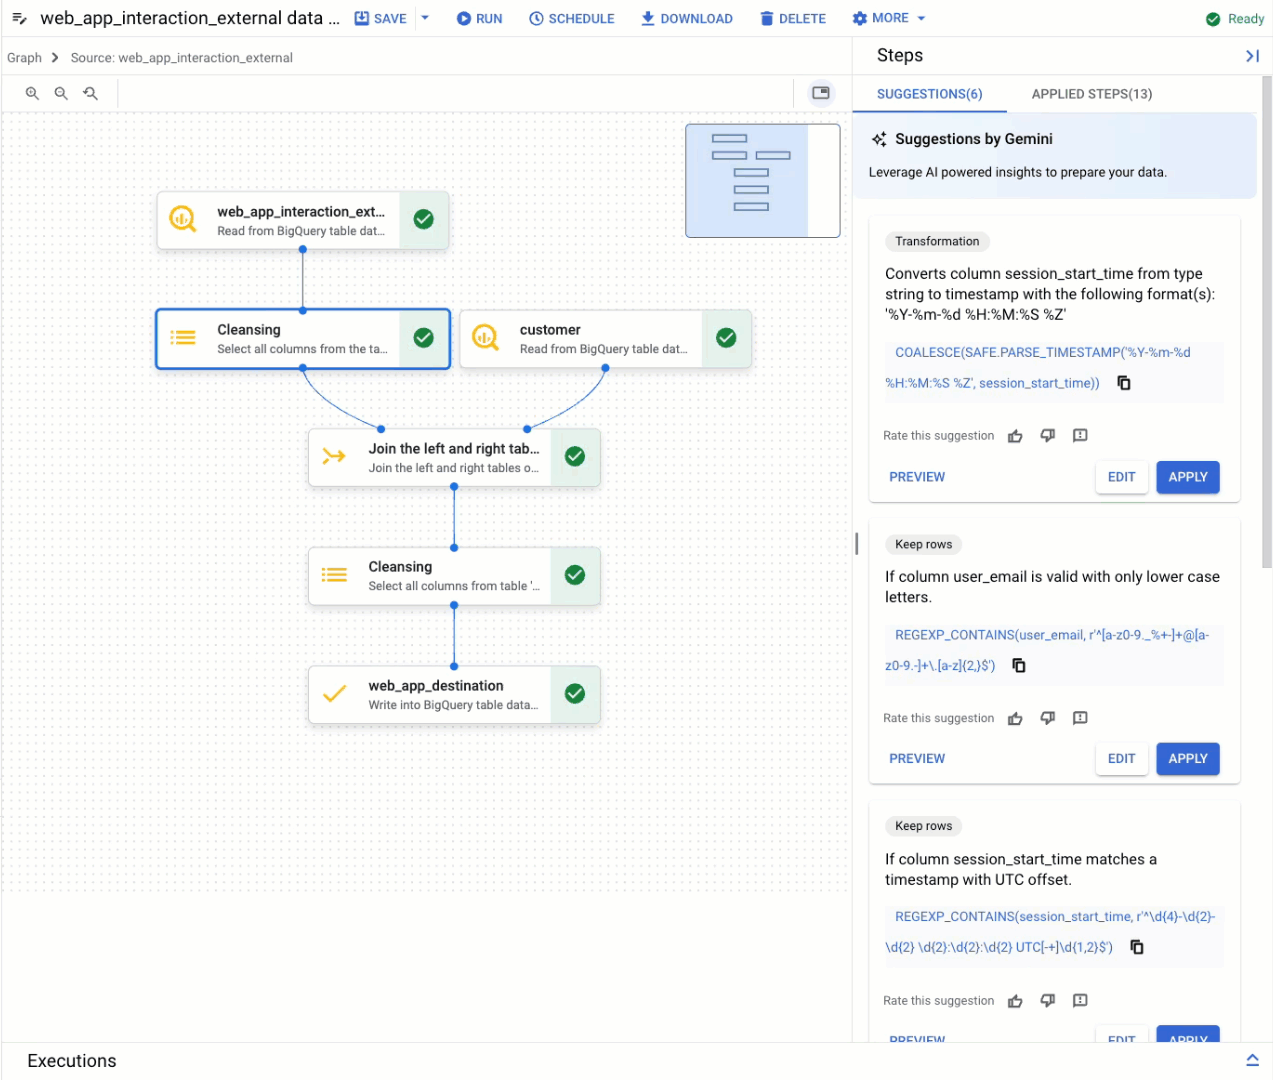Click the Graph breadcrumb link
Viewport: 1273px width, 1080px height.
pyautogui.click(x=24, y=58)
